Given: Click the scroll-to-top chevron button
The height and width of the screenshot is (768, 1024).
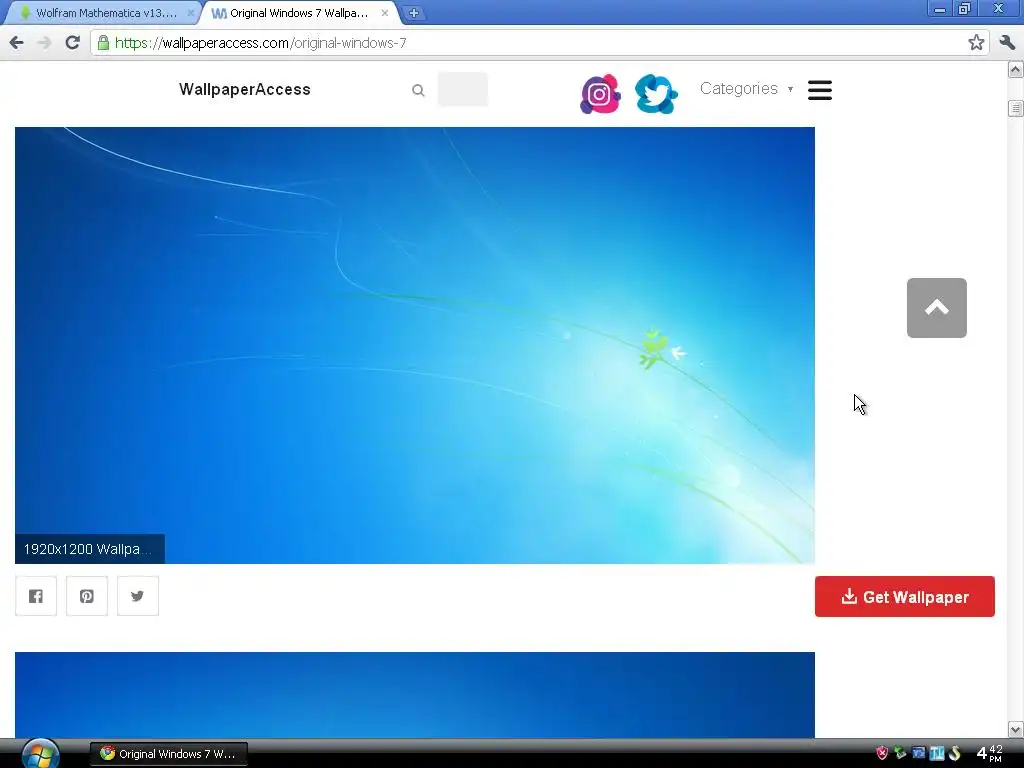Looking at the screenshot, I should [936, 308].
